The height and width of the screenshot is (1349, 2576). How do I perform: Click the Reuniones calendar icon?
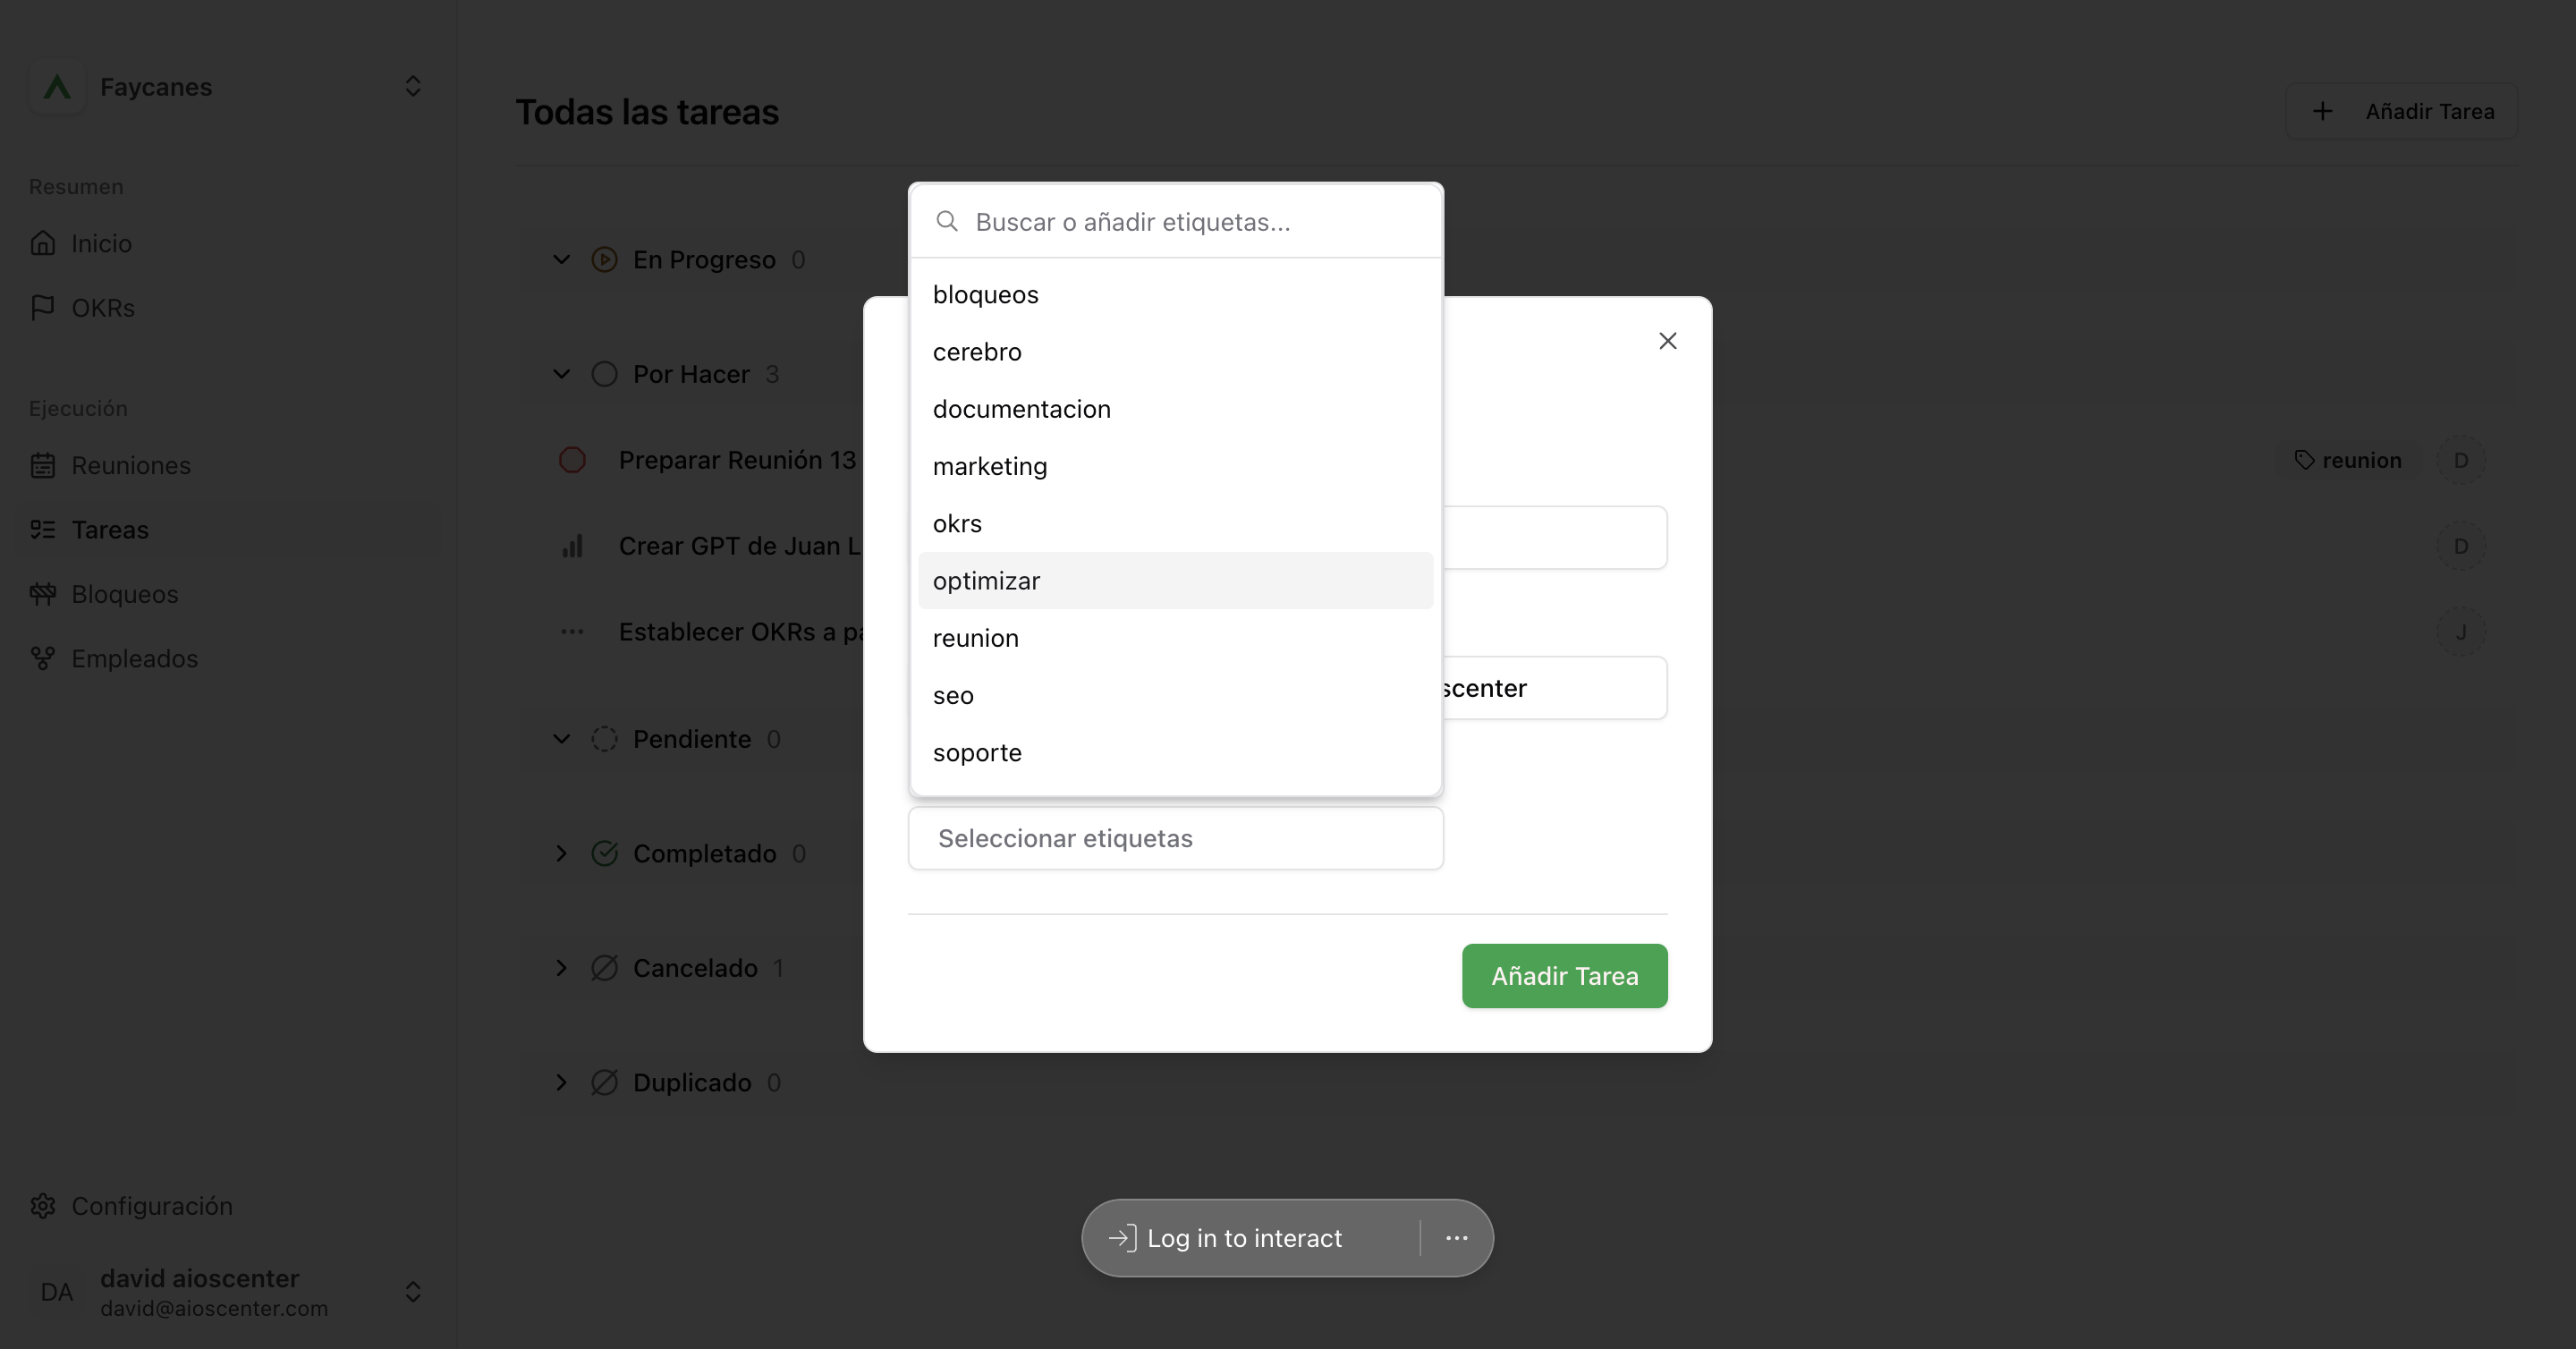pos(43,466)
